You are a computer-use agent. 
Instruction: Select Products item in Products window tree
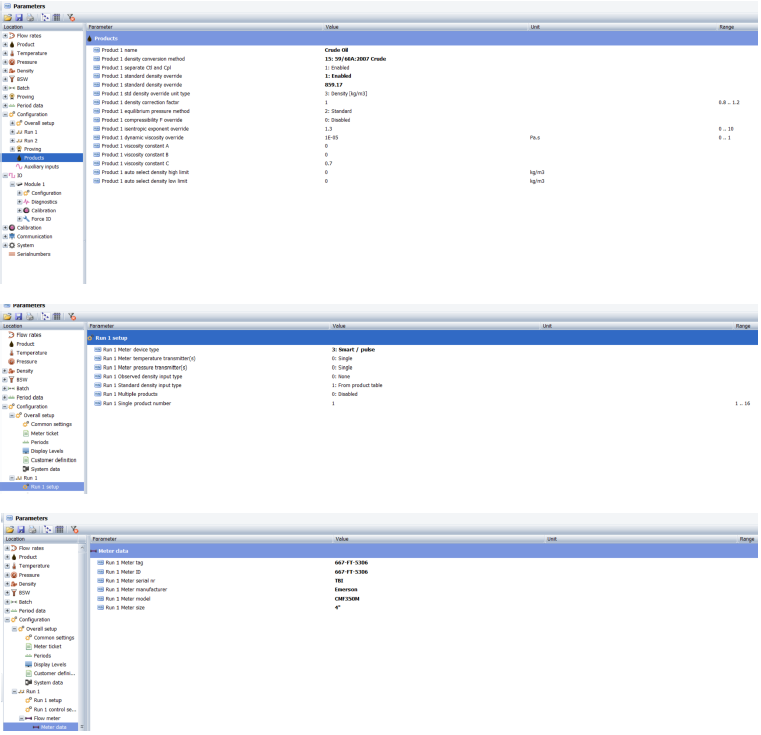tap(34, 158)
